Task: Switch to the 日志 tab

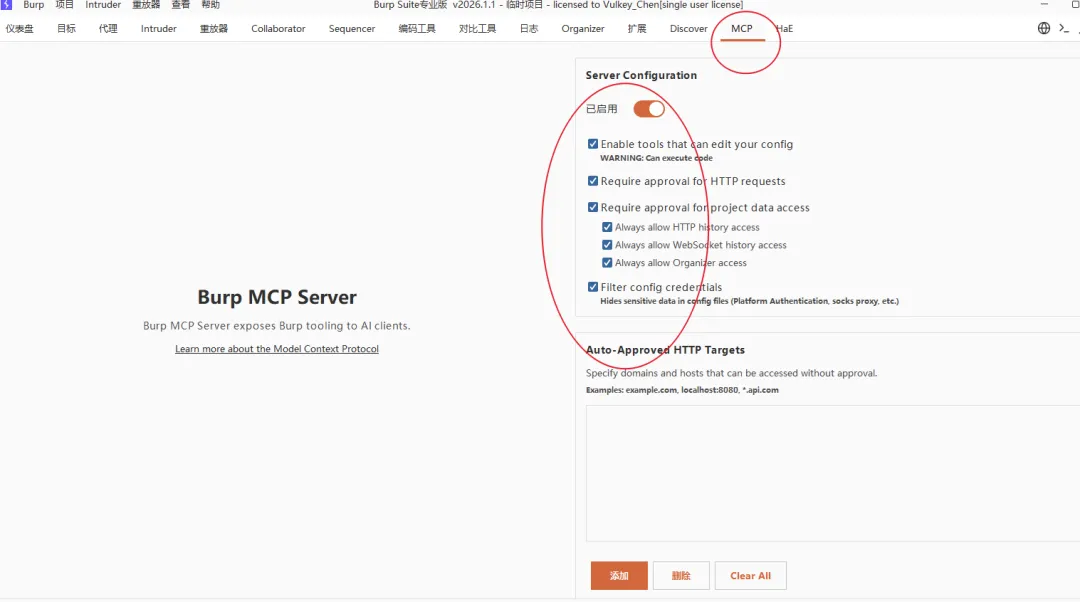Action: [x=529, y=29]
